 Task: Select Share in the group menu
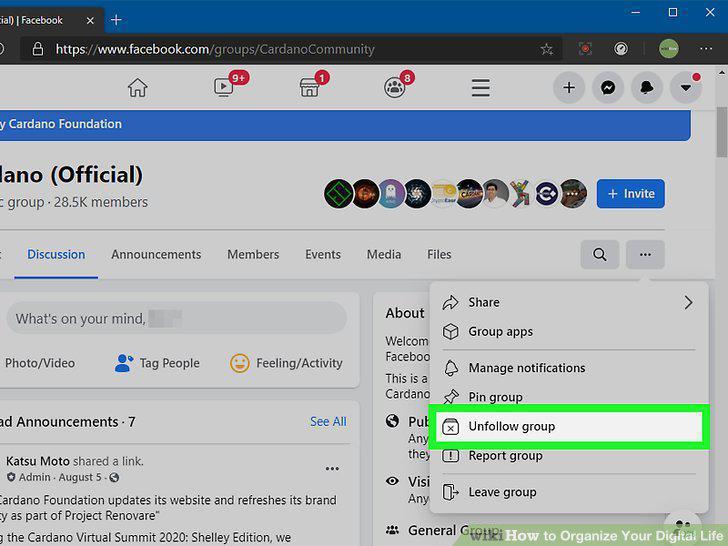point(569,302)
